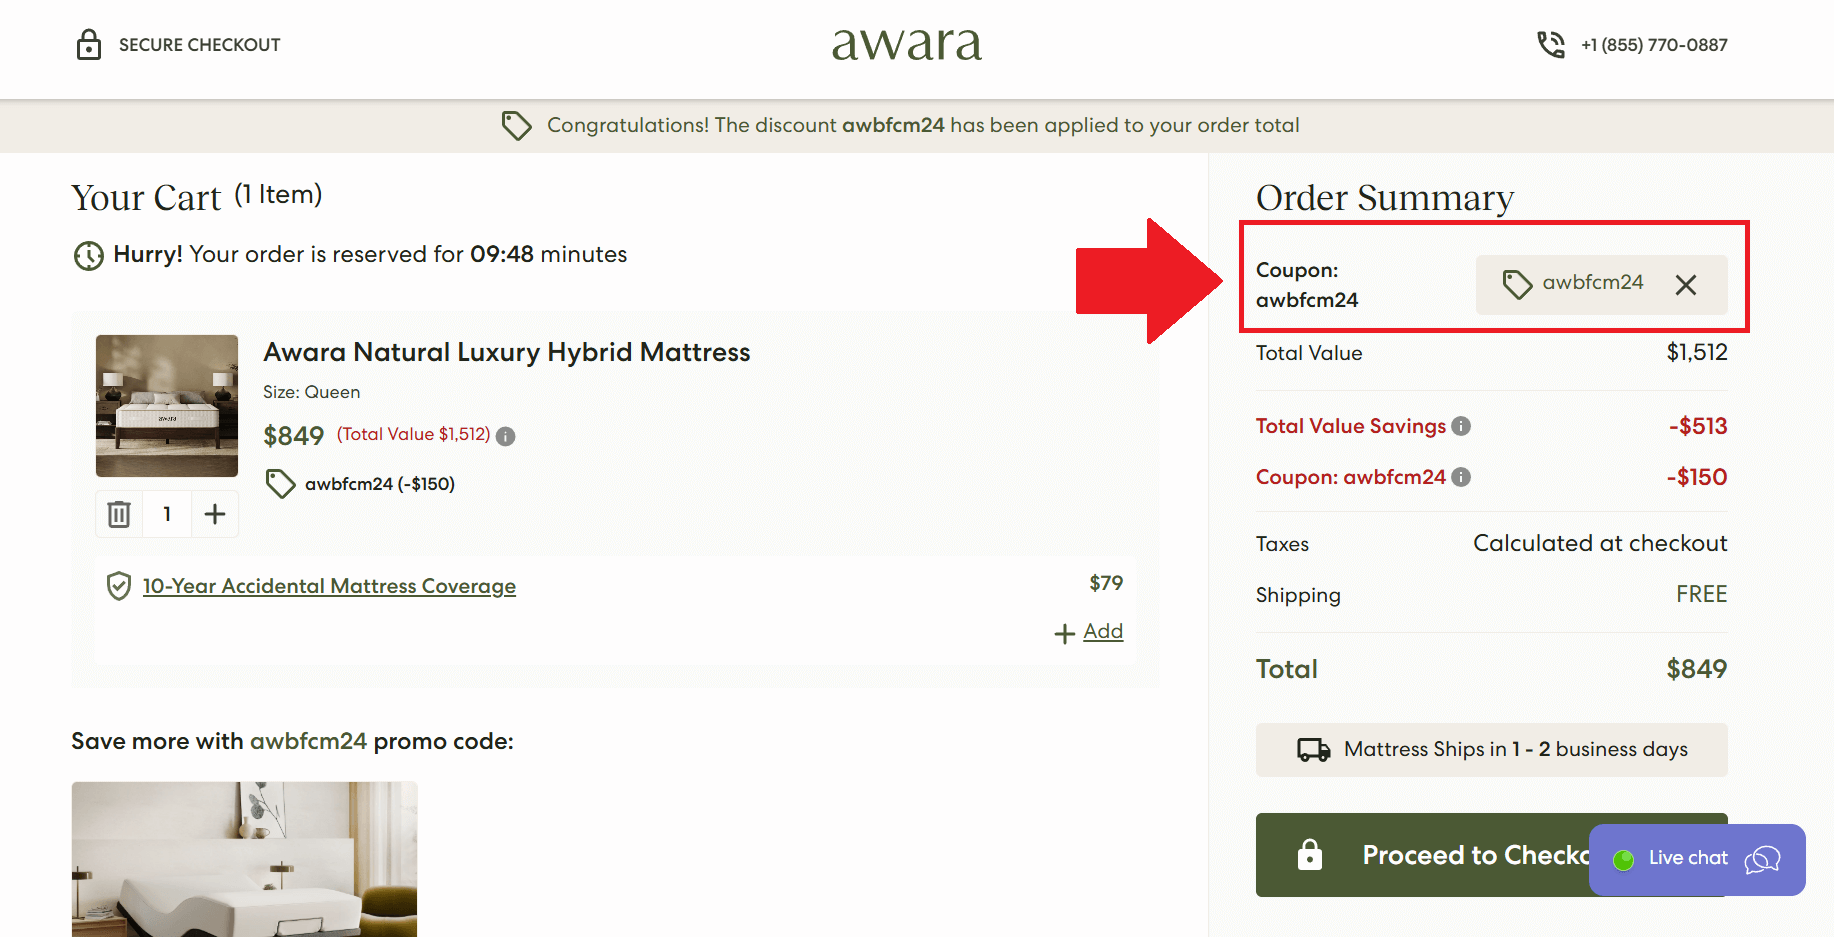Click the secure checkout lock icon
1834x937 pixels.
click(x=89, y=45)
